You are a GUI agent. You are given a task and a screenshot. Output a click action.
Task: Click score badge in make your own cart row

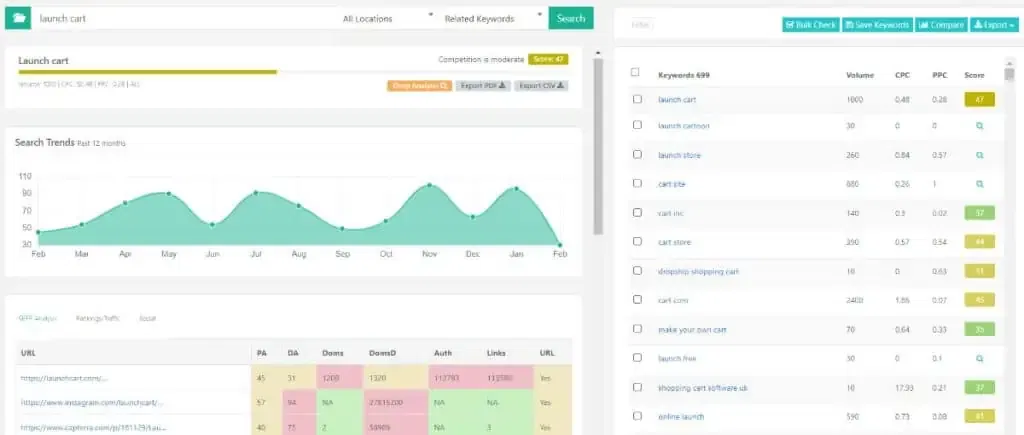(979, 330)
